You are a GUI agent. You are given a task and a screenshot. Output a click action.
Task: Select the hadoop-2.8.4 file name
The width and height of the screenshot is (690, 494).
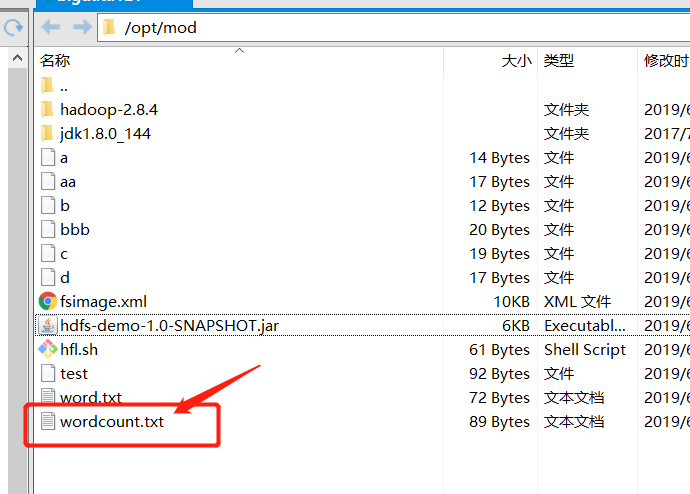tap(109, 110)
